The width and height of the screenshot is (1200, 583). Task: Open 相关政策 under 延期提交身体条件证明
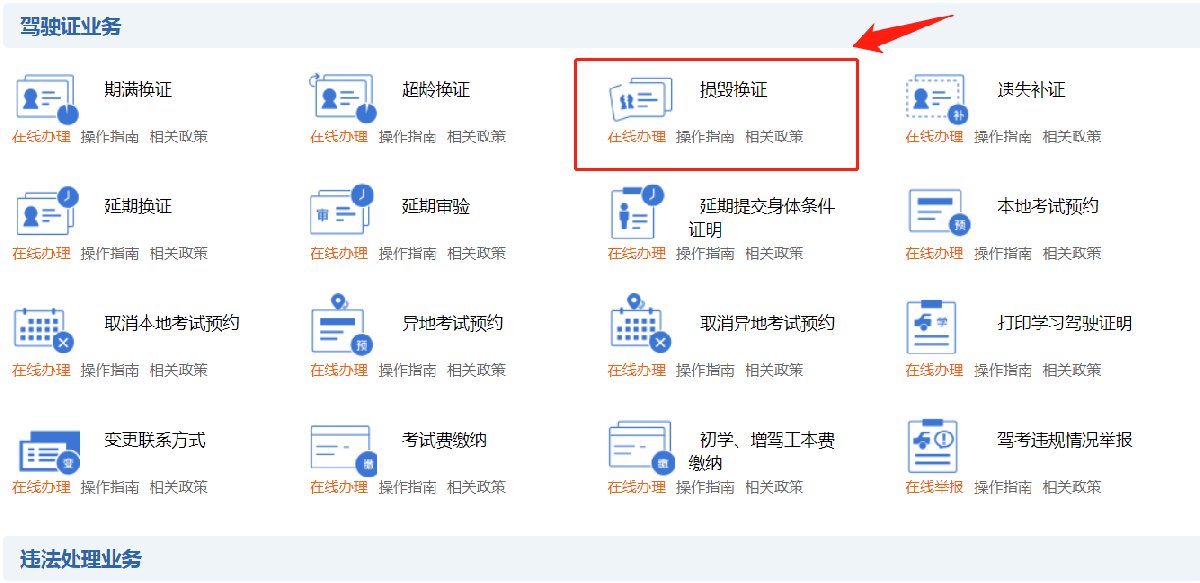[774, 254]
